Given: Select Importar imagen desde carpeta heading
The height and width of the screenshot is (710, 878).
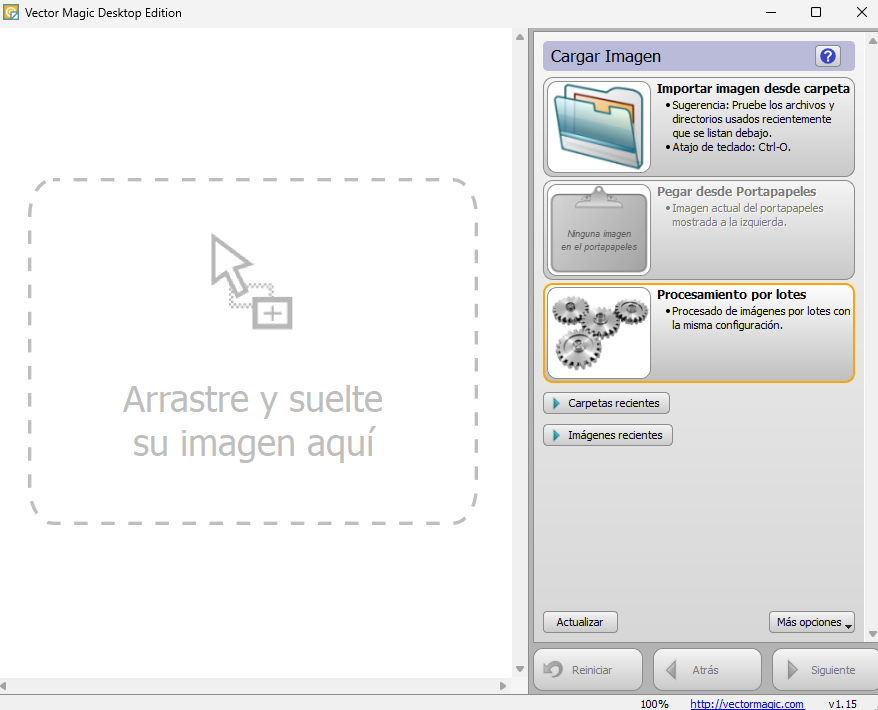Looking at the screenshot, I should [752, 89].
